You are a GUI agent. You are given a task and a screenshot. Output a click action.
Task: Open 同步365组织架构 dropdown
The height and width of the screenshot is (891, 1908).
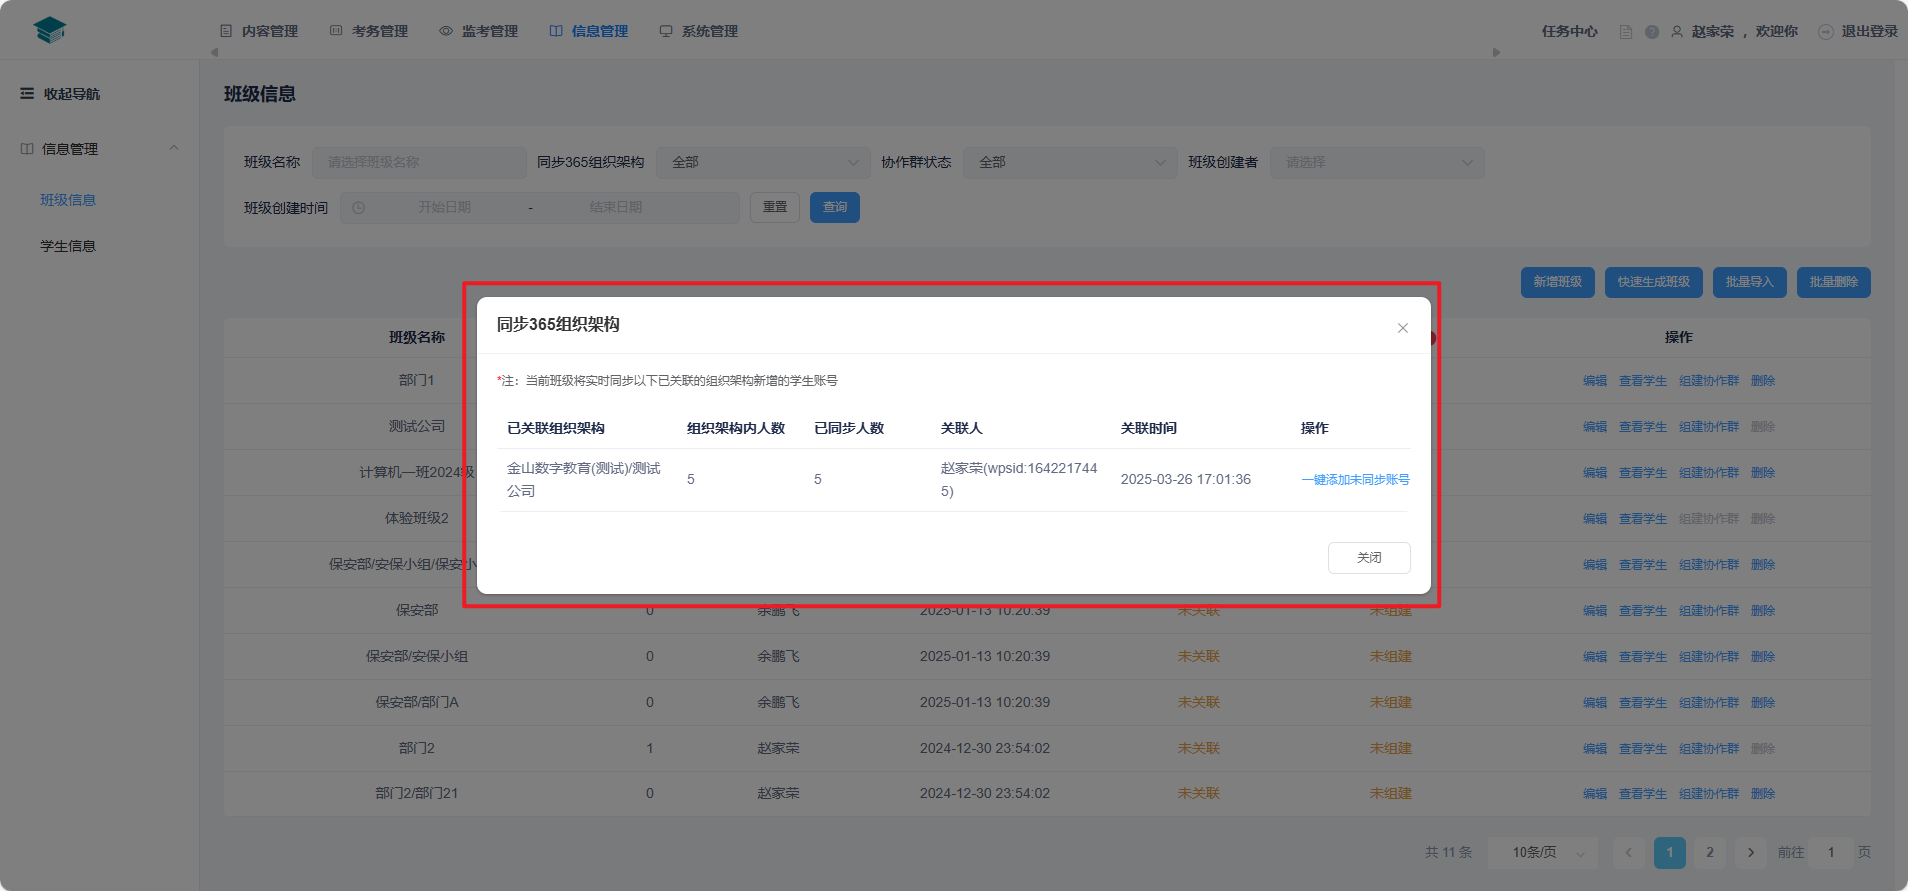pos(764,163)
